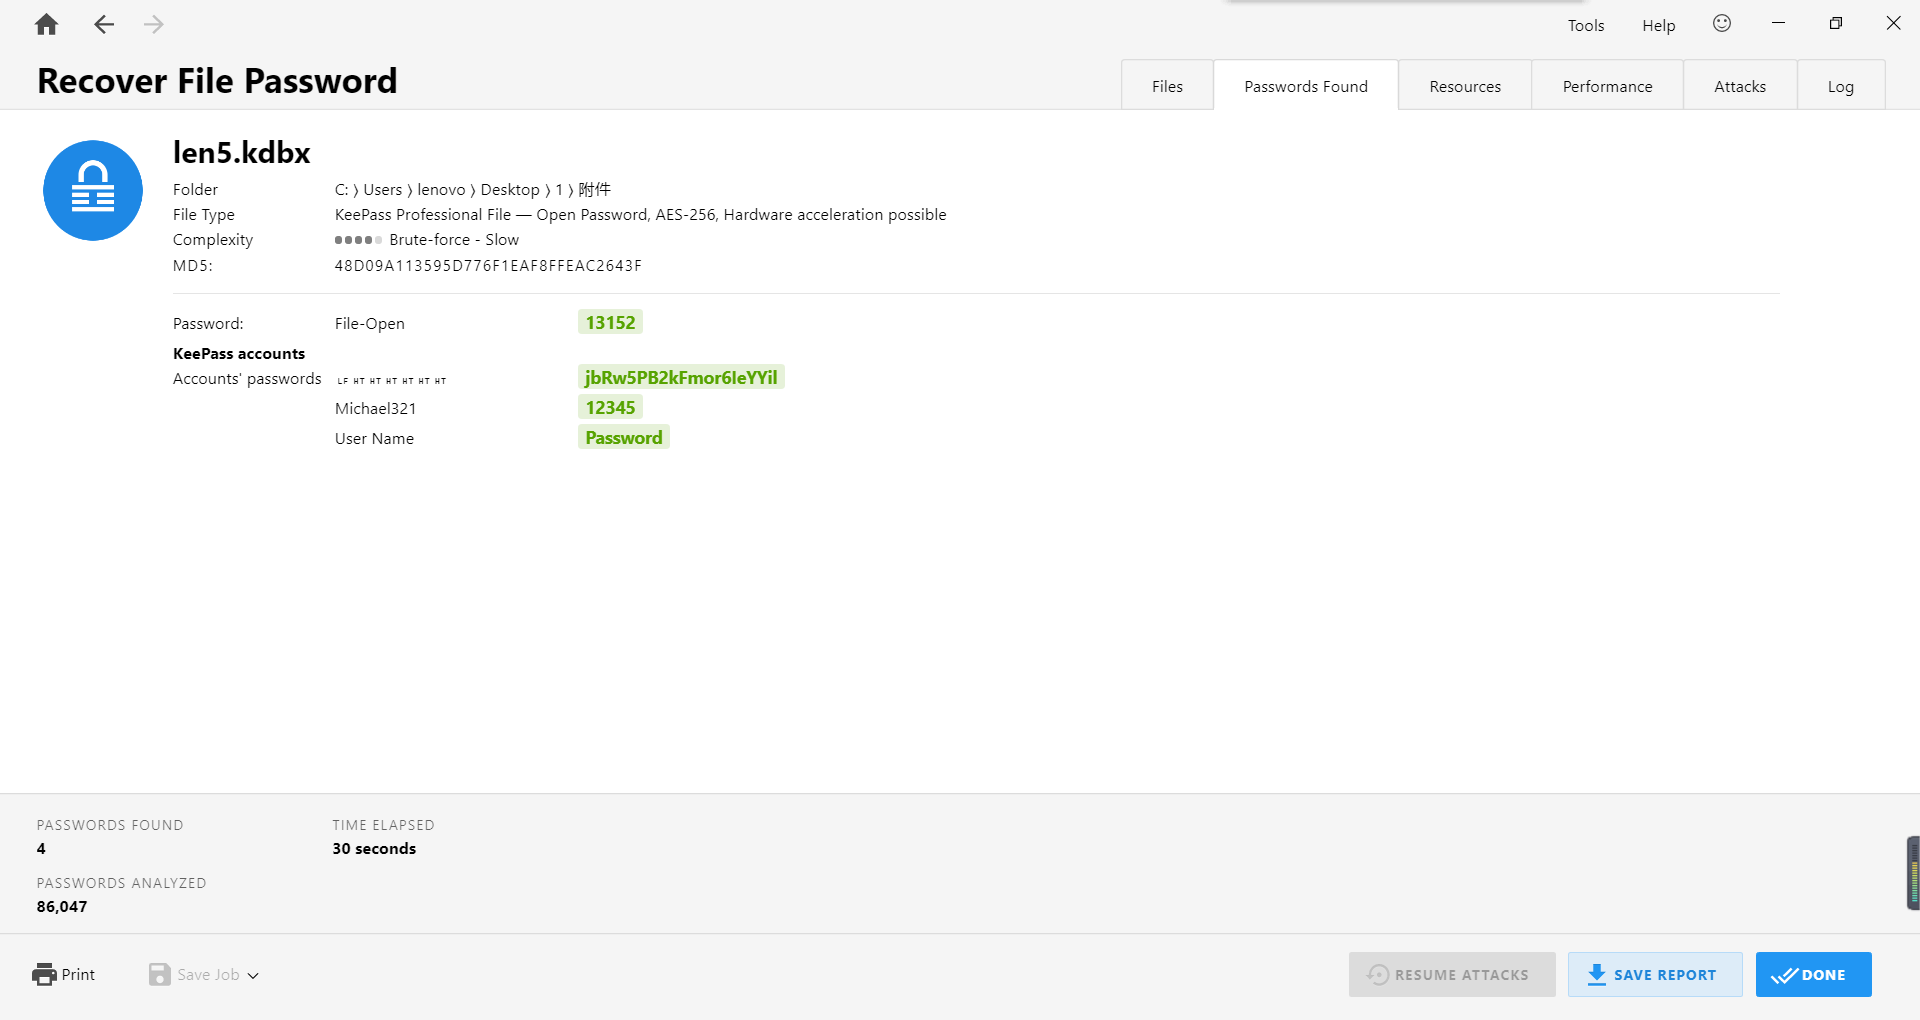The height and width of the screenshot is (1020, 1920).
Task: Click the password jbRw5PB2kFmor6leYYil
Action: pos(680,377)
